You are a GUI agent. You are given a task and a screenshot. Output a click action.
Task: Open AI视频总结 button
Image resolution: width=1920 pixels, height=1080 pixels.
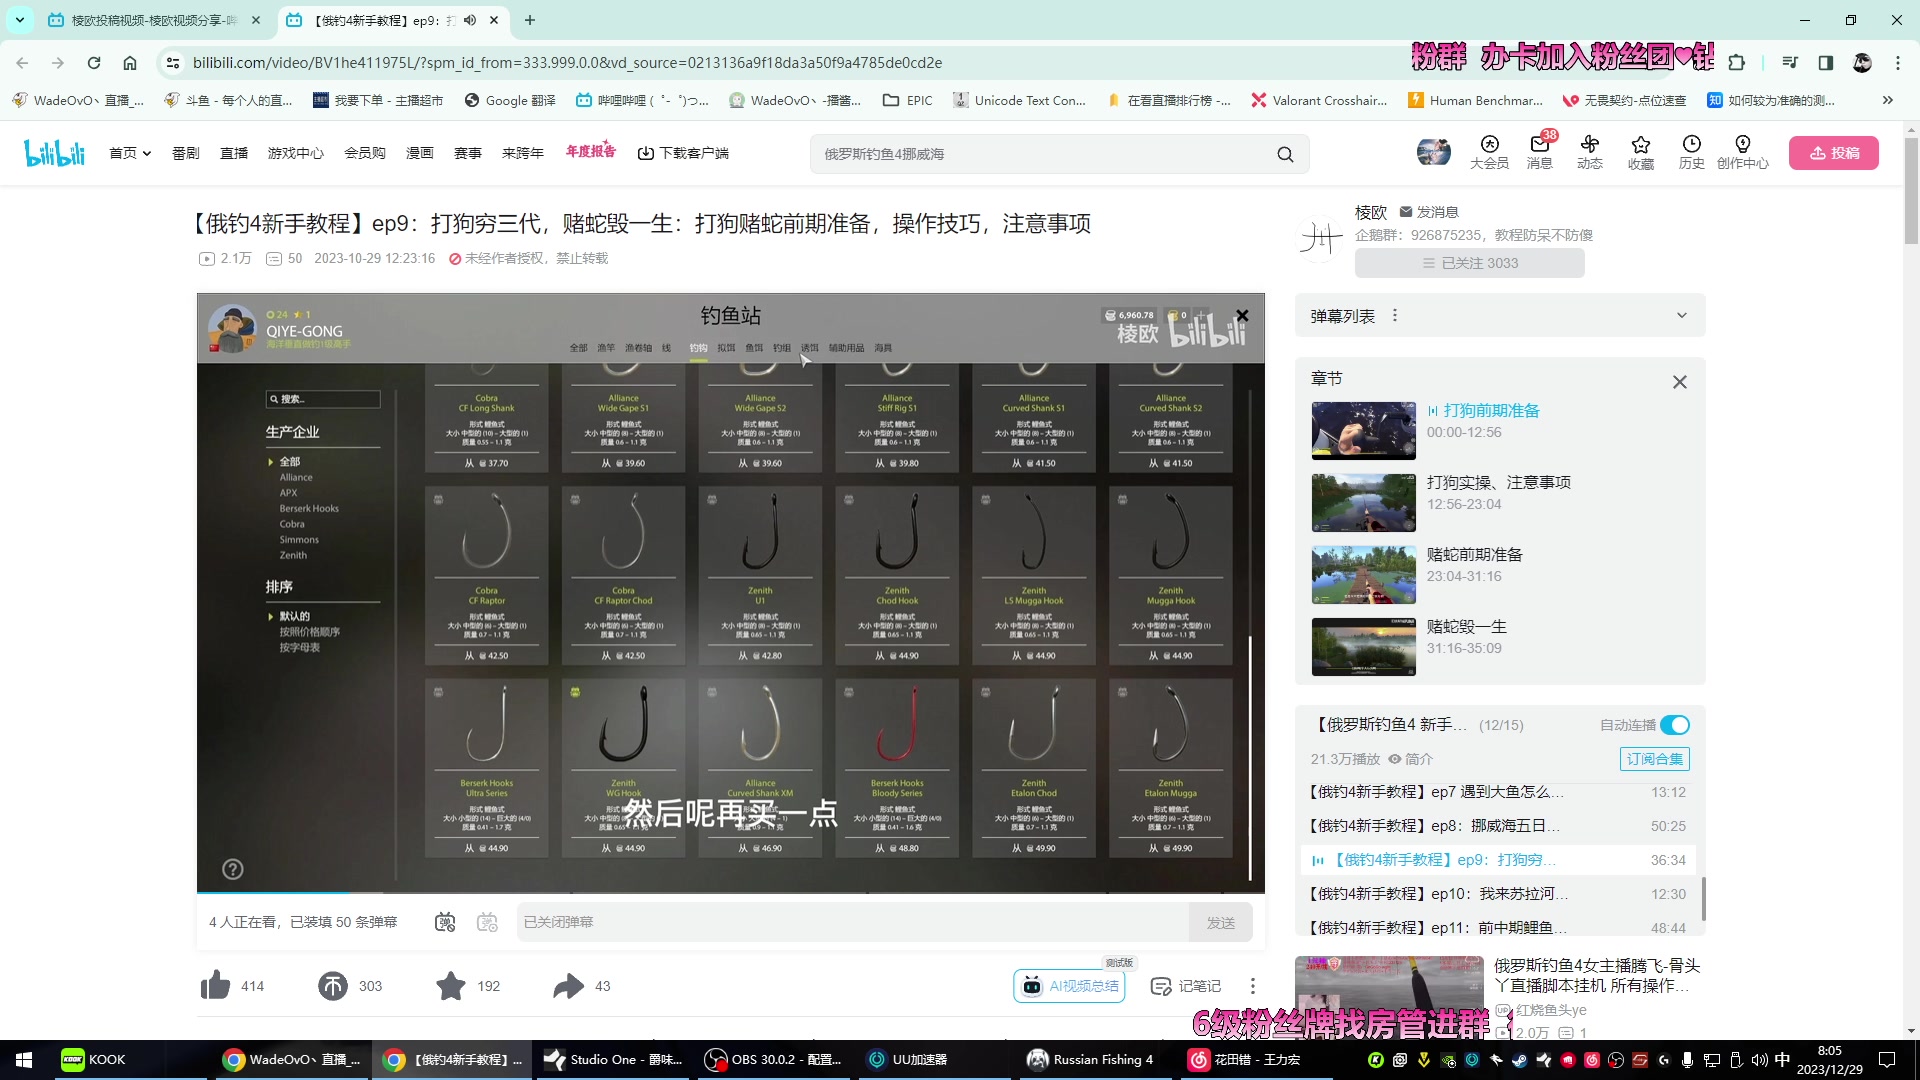(1069, 986)
